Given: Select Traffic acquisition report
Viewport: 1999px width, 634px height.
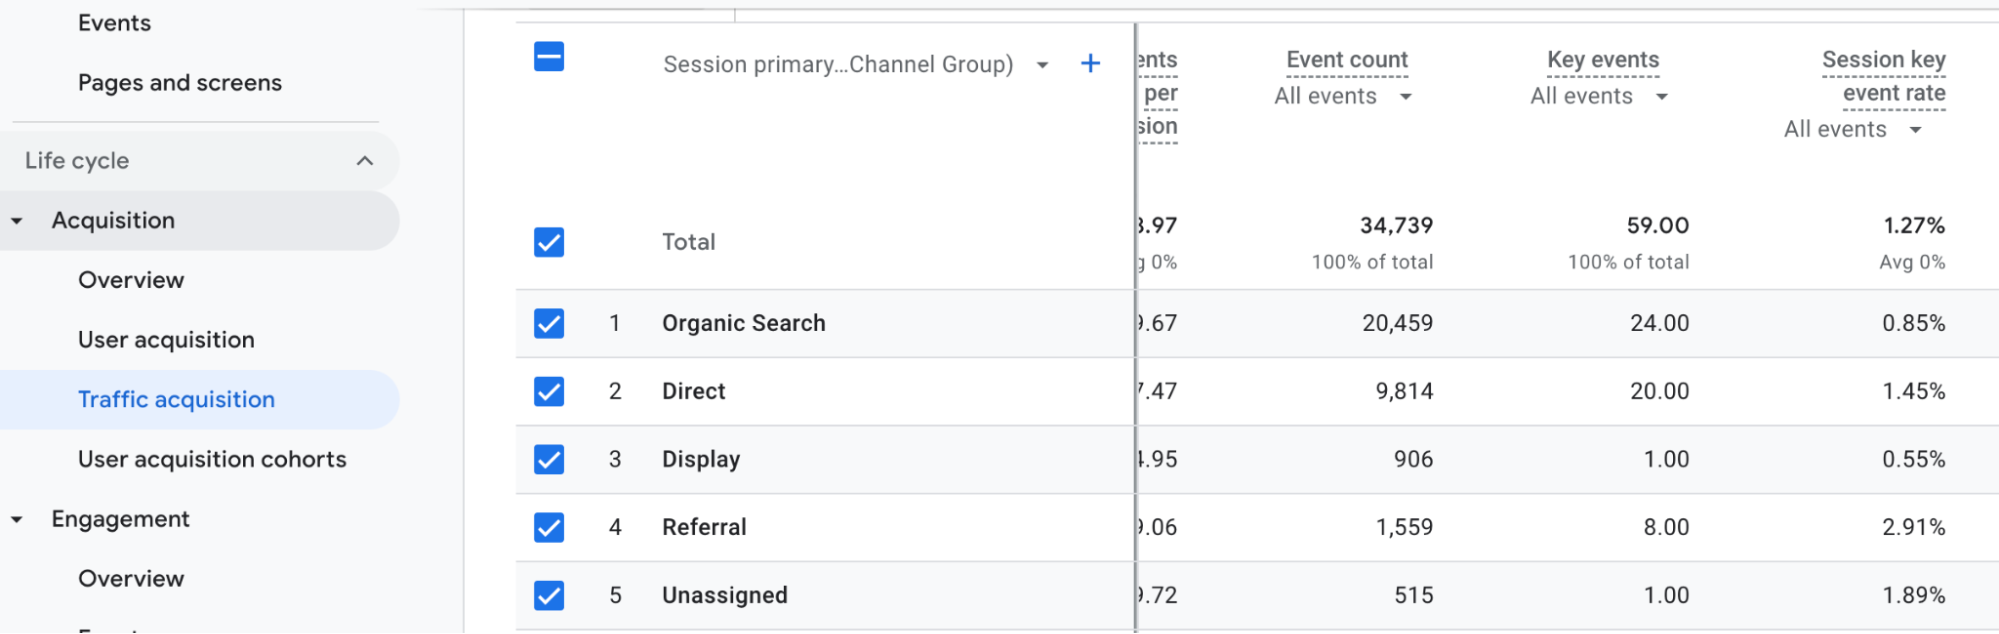Looking at the screenshot, I should pos(176,400).
